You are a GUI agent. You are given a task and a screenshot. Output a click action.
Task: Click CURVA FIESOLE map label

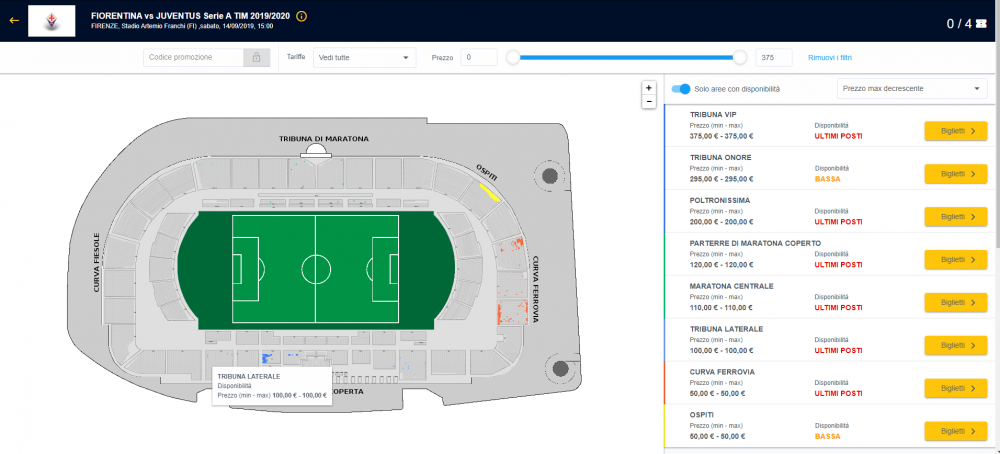pos(96,263)
